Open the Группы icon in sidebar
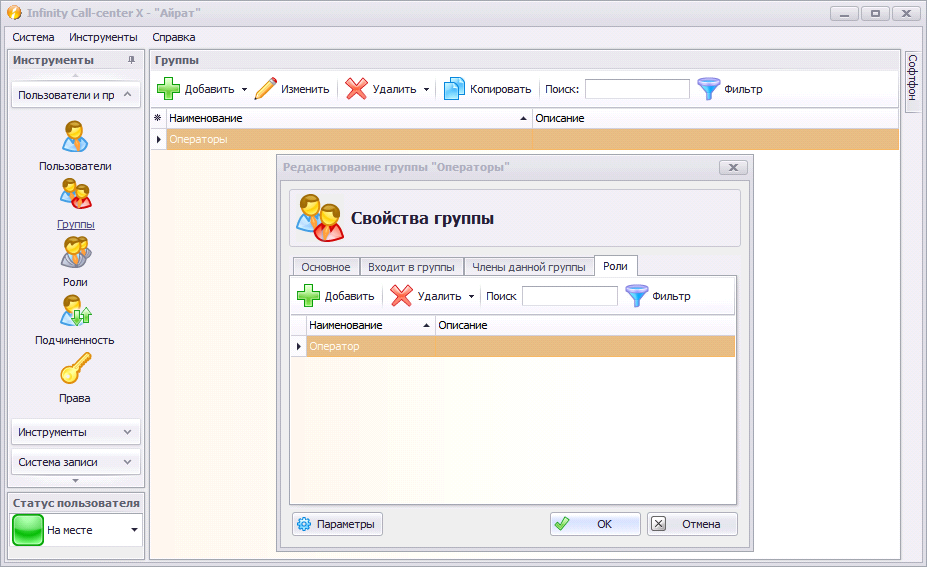This screenshot has width=927, height=567. [x=75, y=195]
